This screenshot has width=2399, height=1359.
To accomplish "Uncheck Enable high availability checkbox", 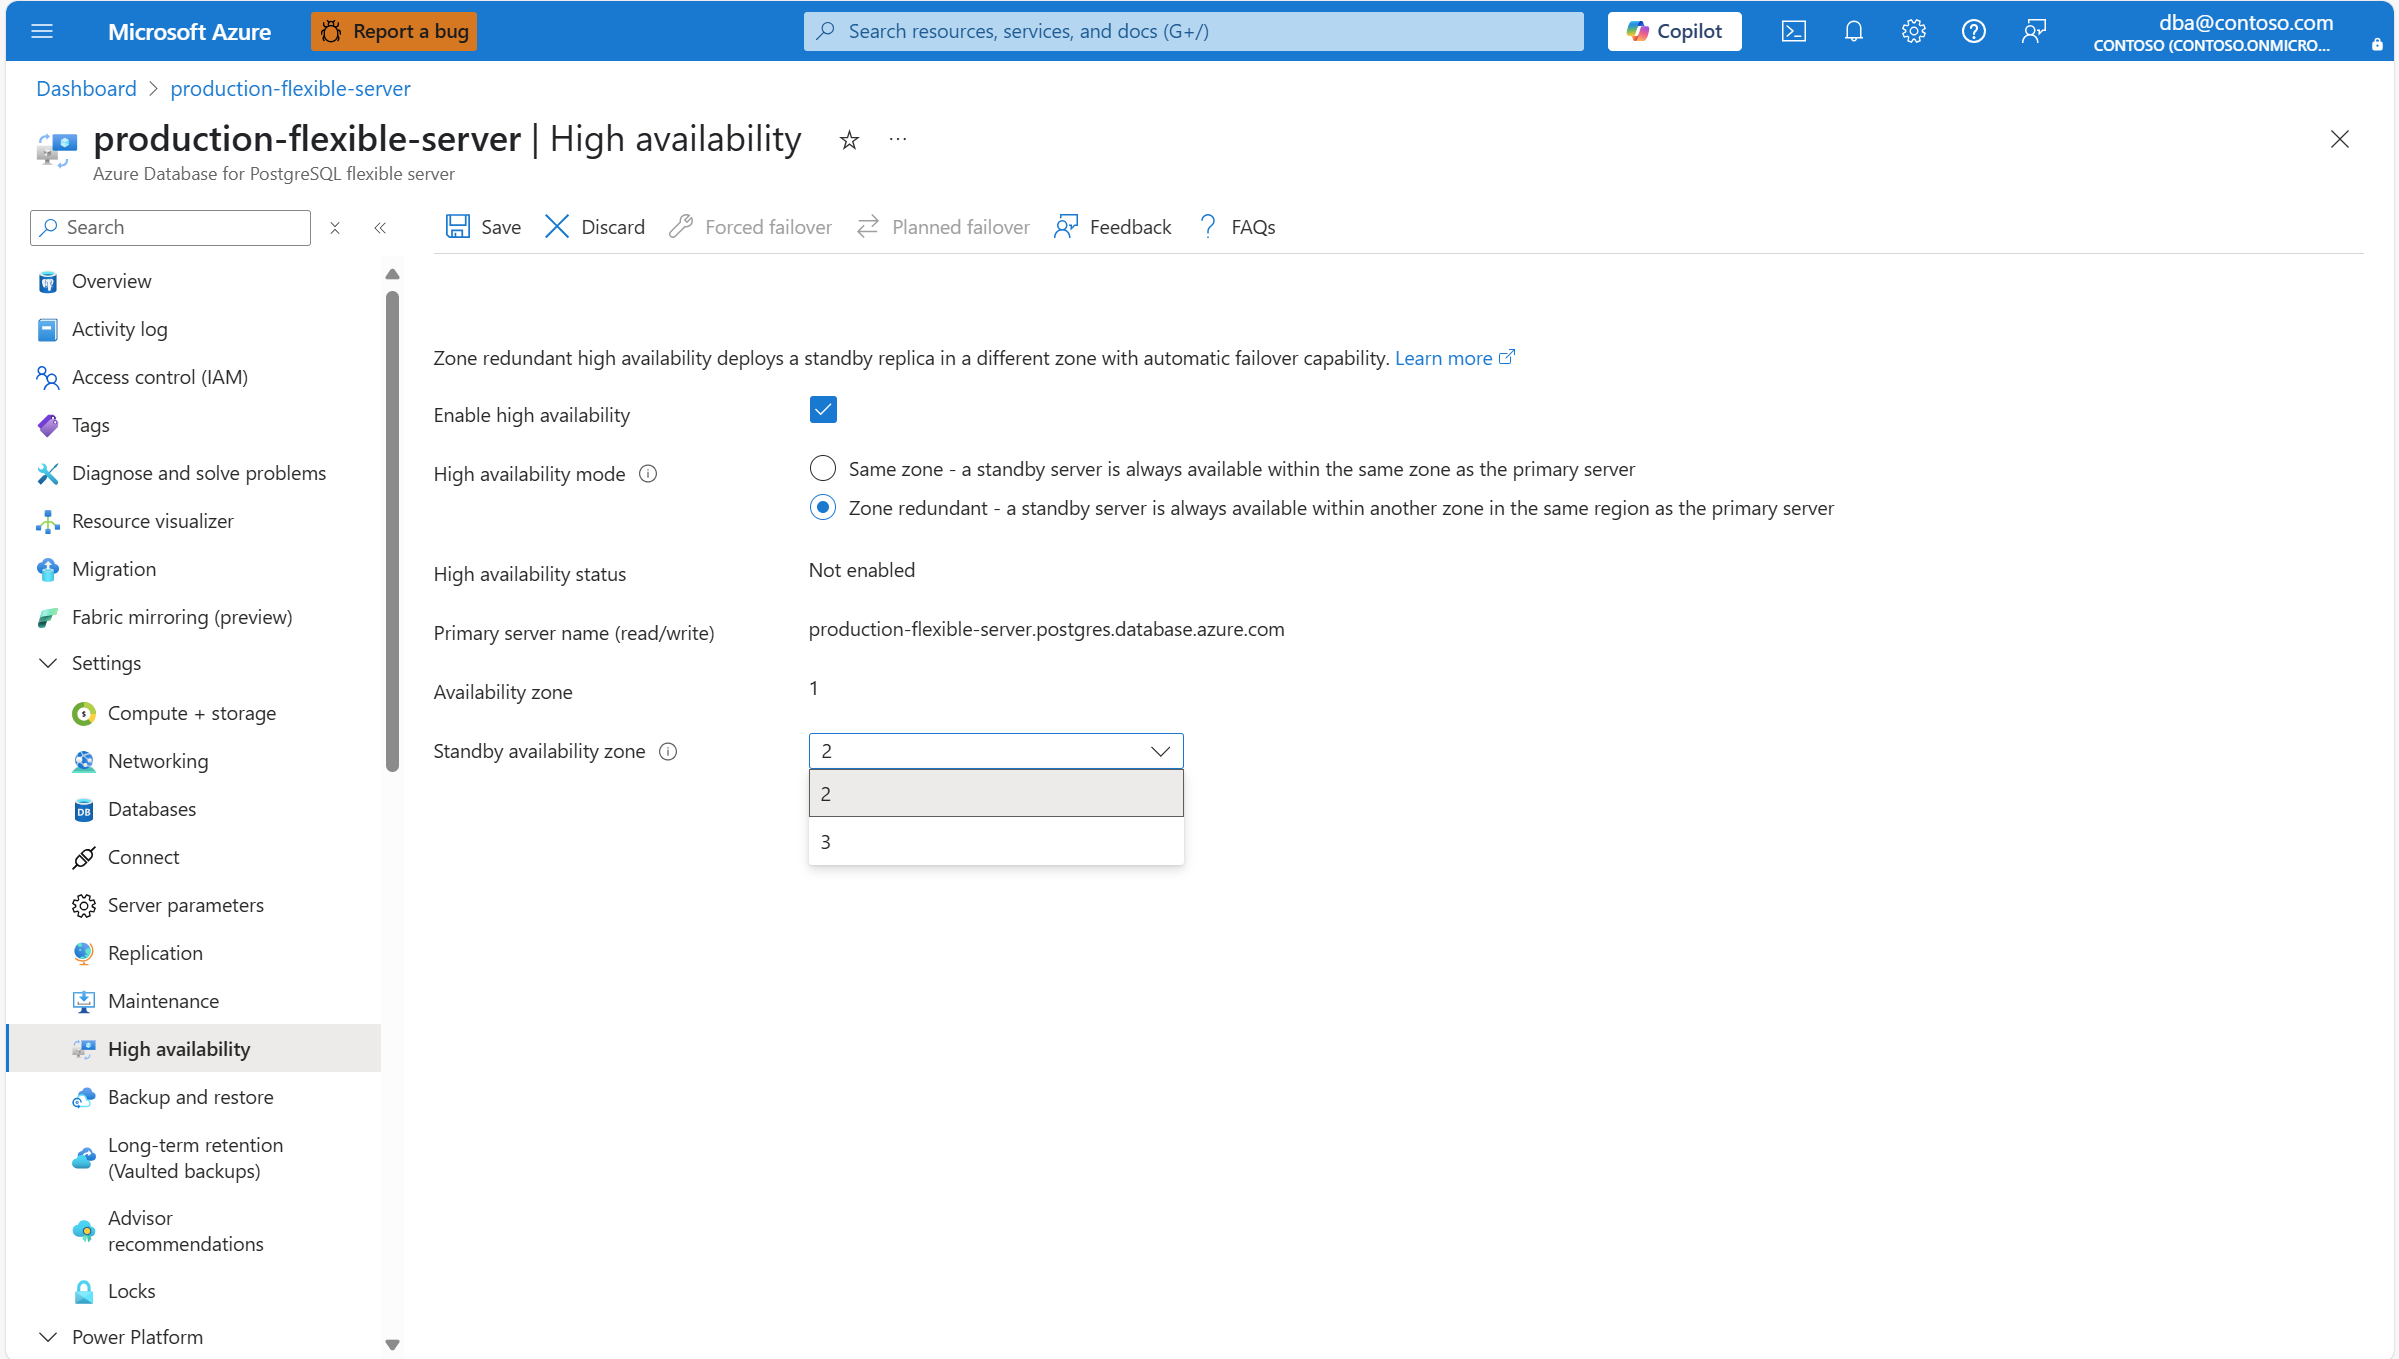I will coord(823,410).
